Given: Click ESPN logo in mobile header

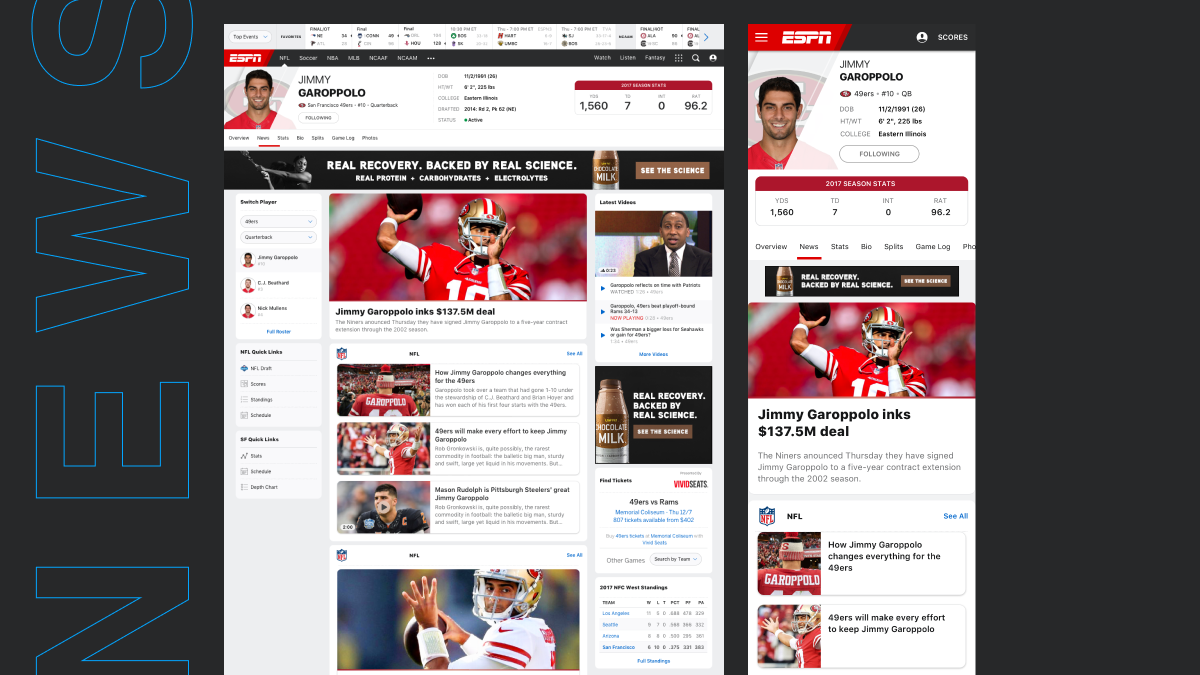Looking at the screenshot, I should [x=806, y=38].
